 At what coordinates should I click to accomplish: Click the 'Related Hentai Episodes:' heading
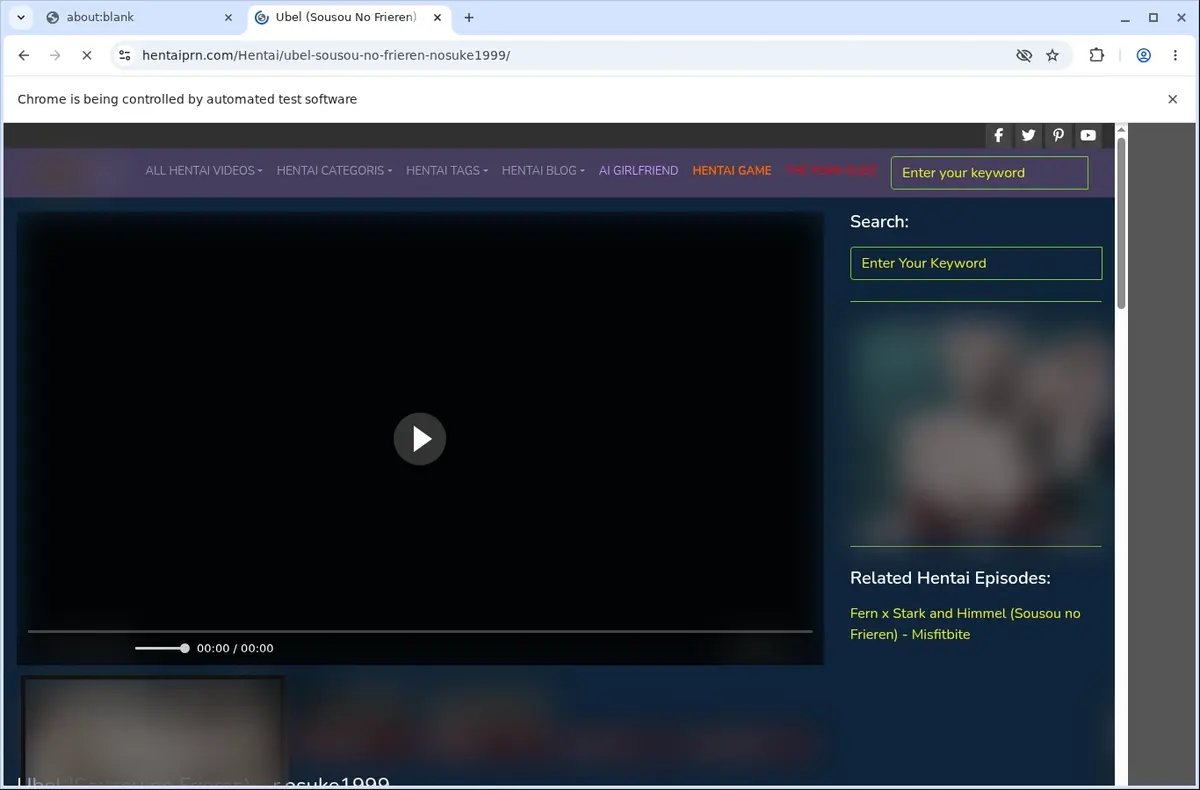(950, 578)
